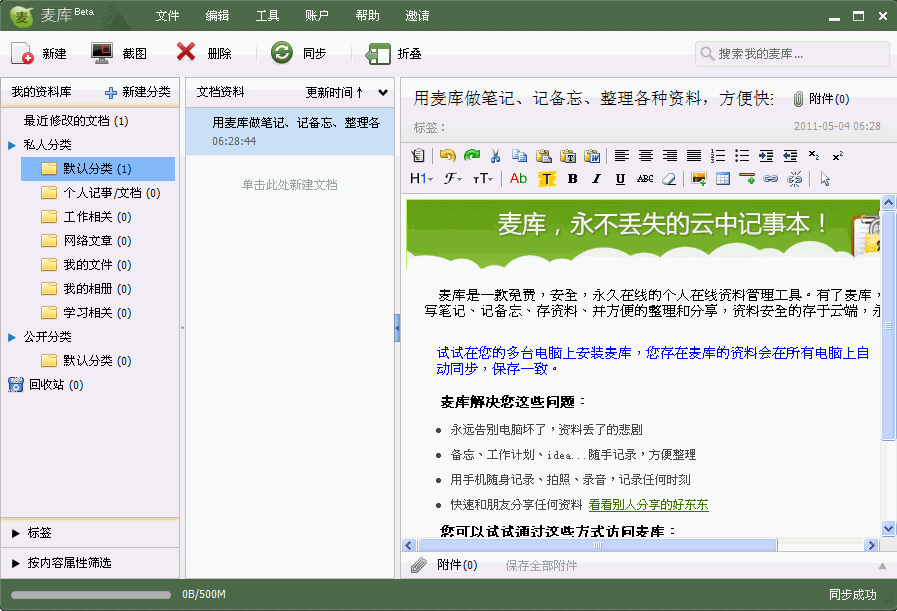Pick the Ab text color
897x611 pixels.
pos(518,179)
